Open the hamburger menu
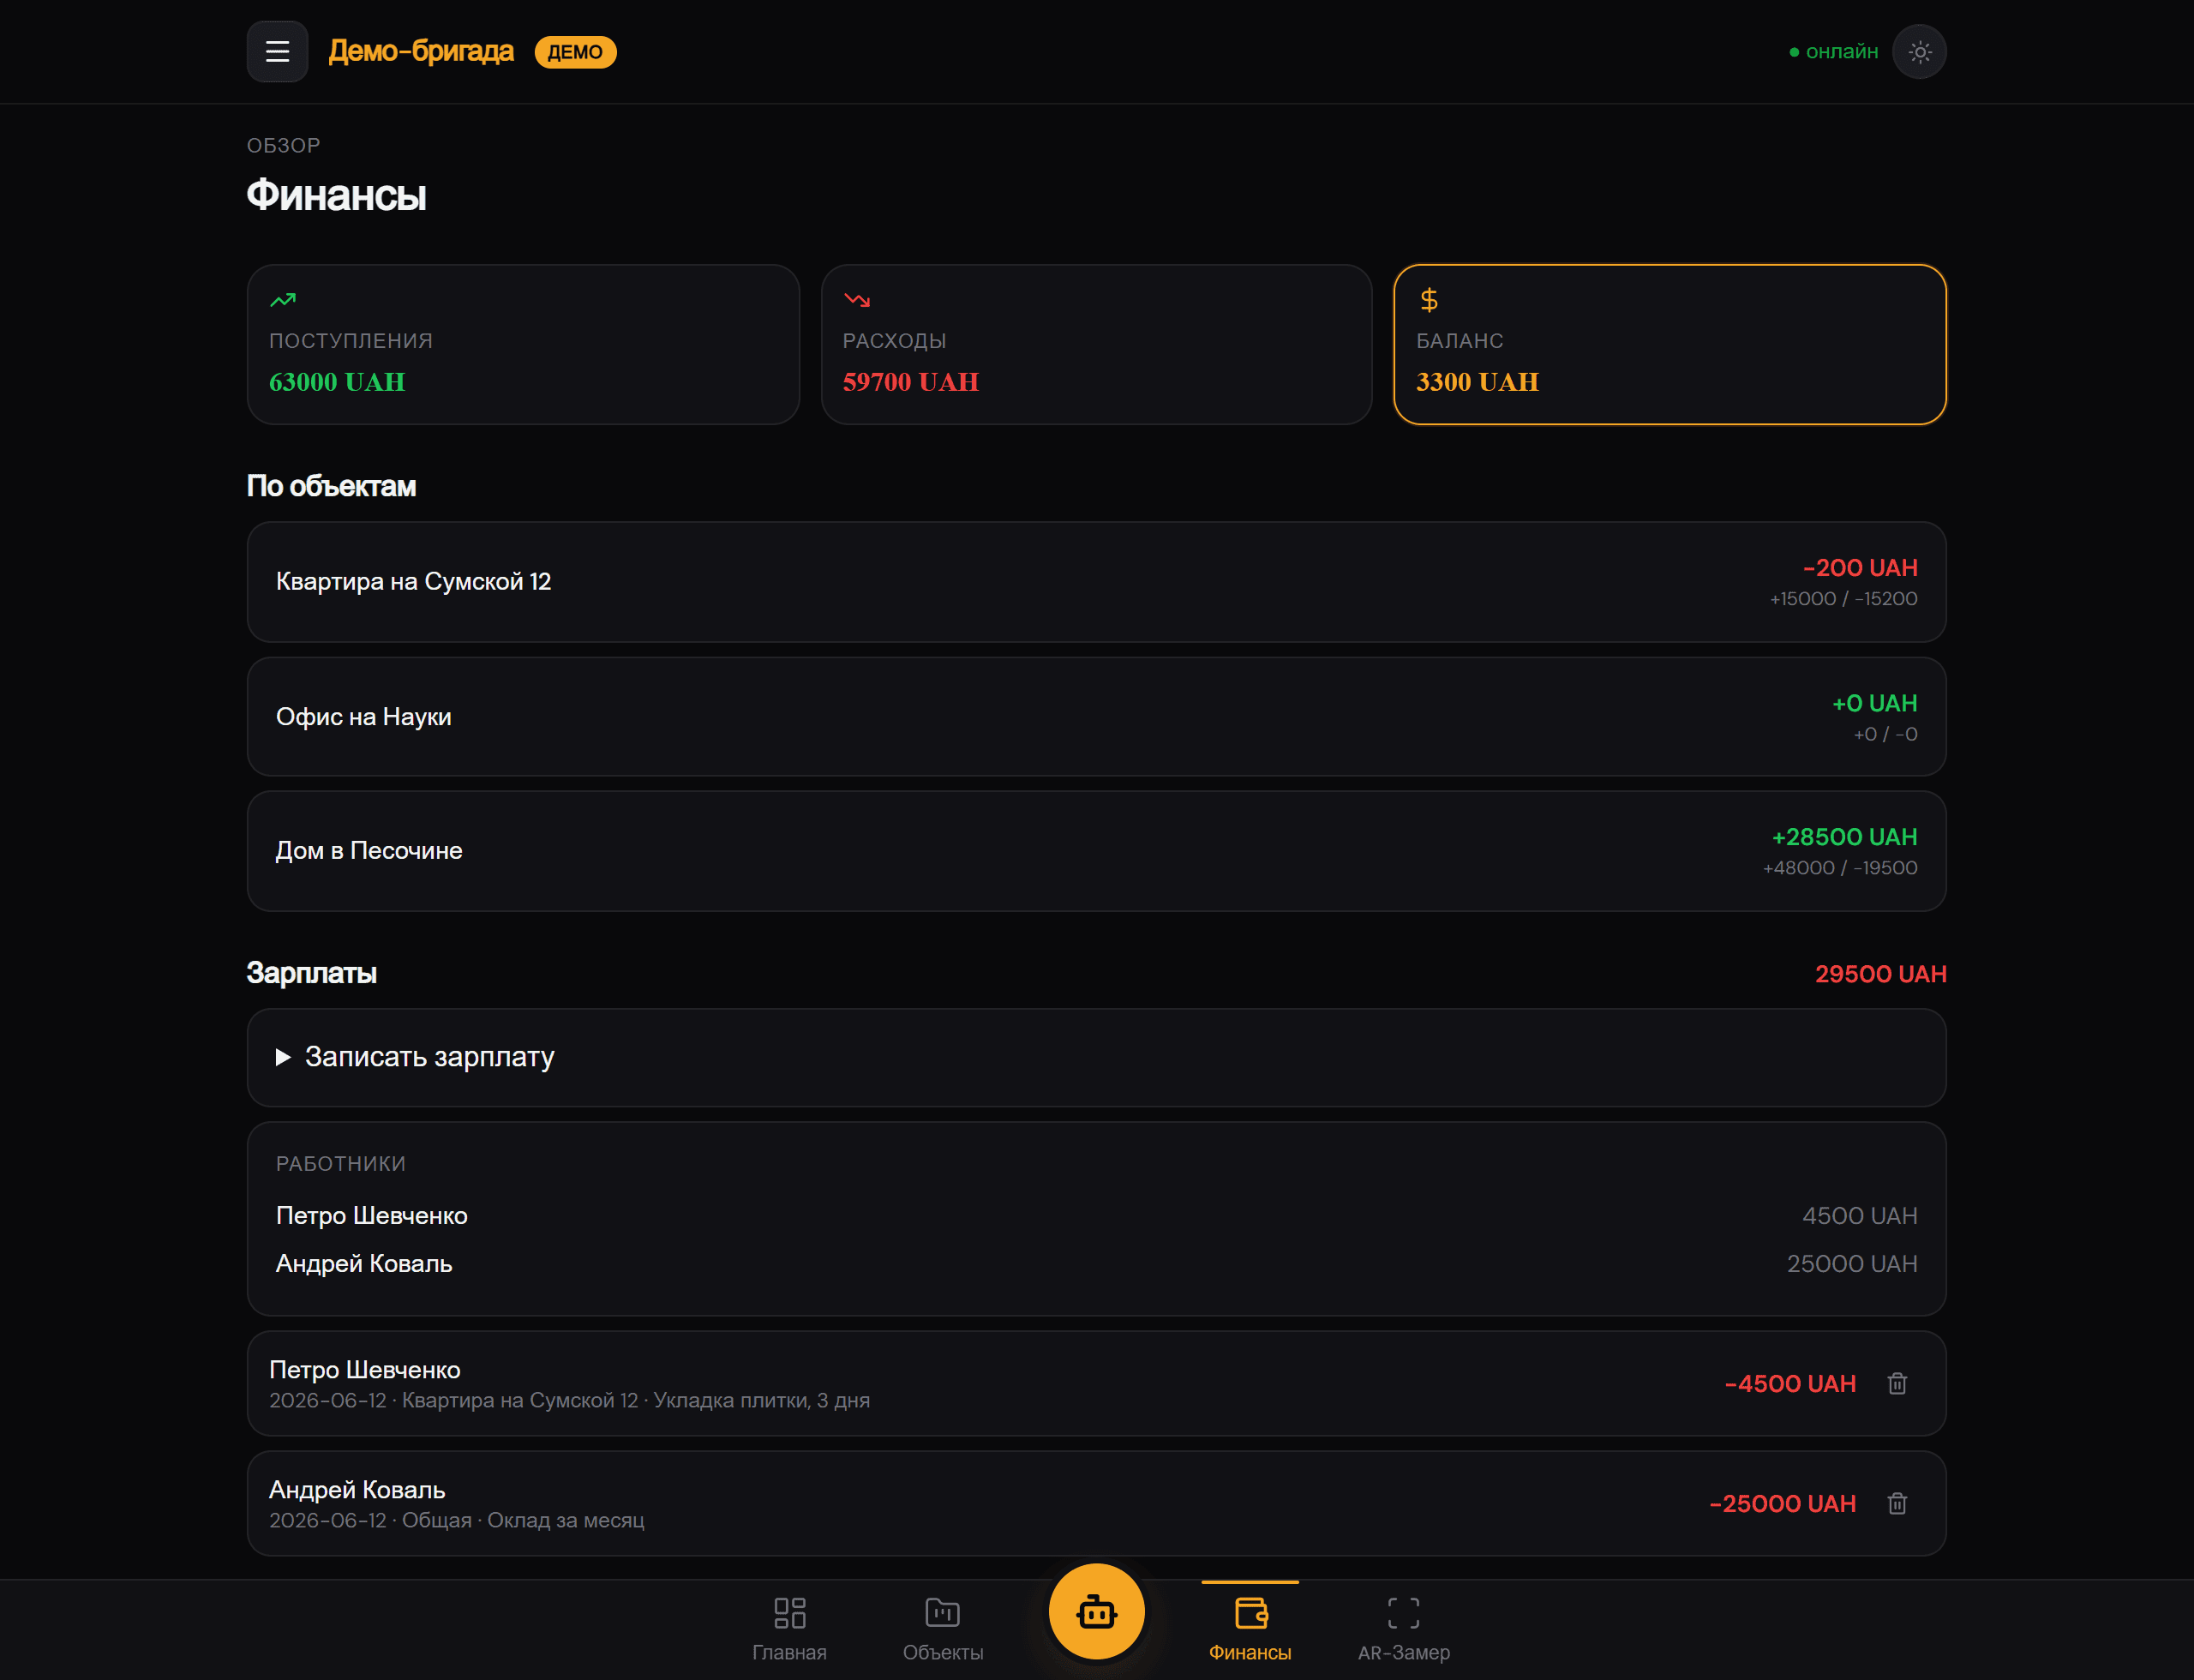Screen dimensions: 2194x1680 point(277,51)
